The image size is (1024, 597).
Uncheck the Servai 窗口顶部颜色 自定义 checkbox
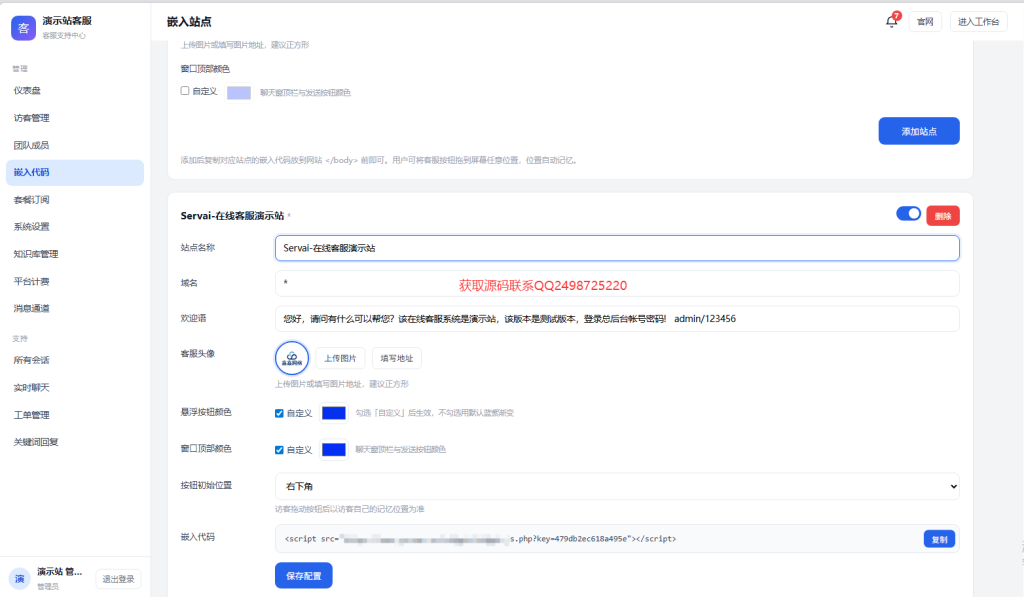coord(279,449)
